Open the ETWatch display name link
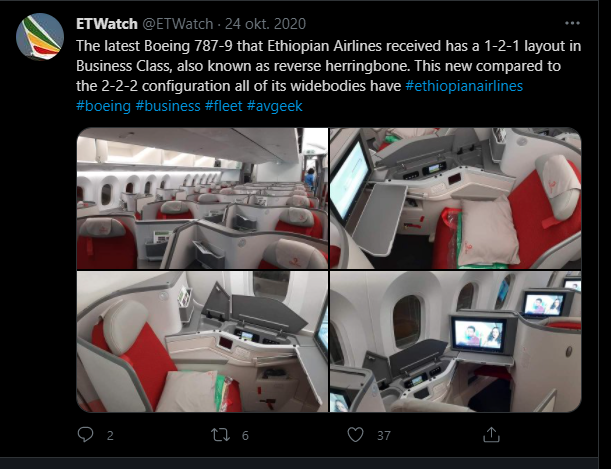 (107, 24)
